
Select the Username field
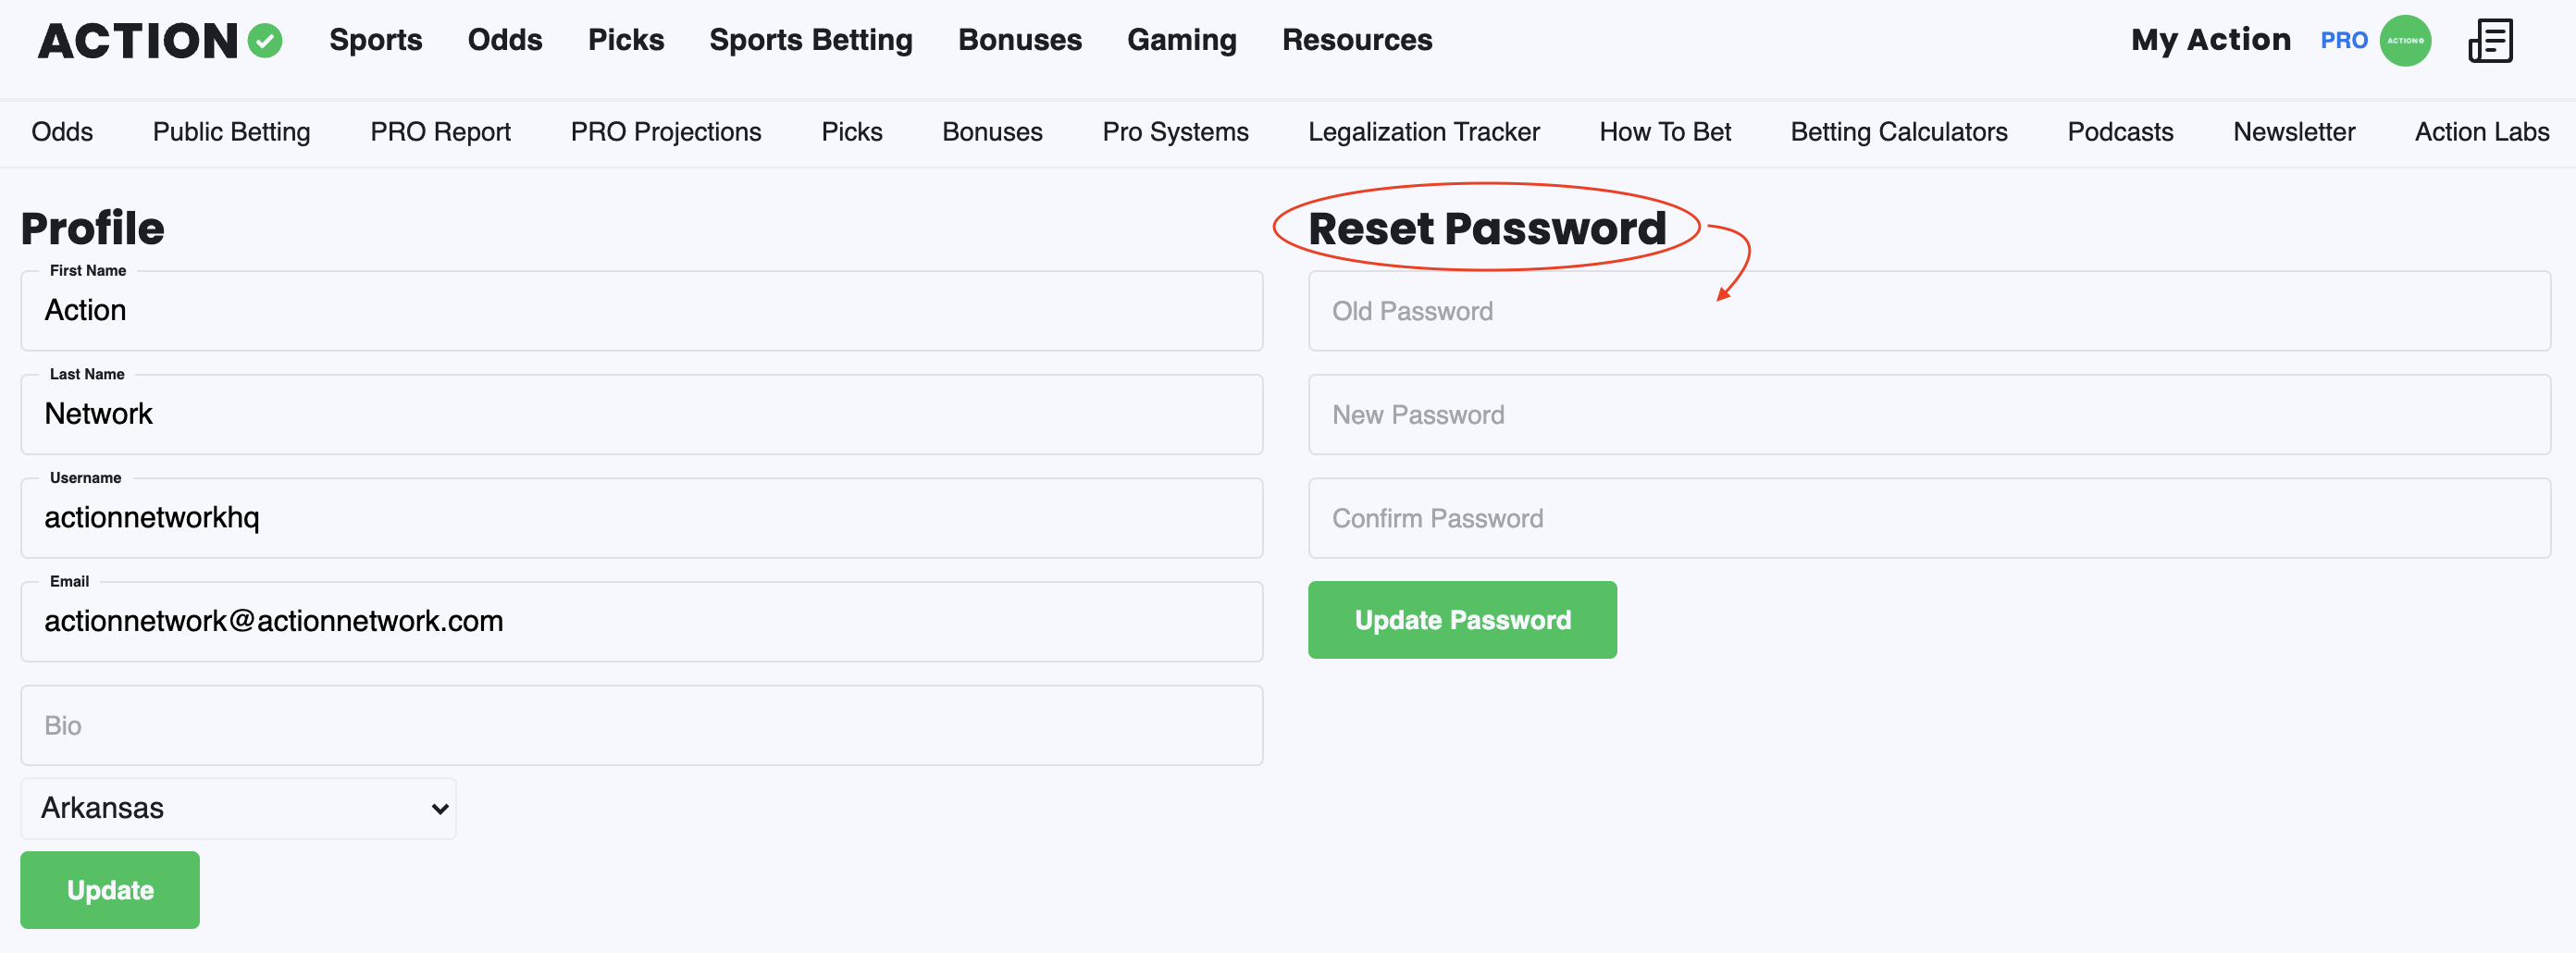(641, 518)
